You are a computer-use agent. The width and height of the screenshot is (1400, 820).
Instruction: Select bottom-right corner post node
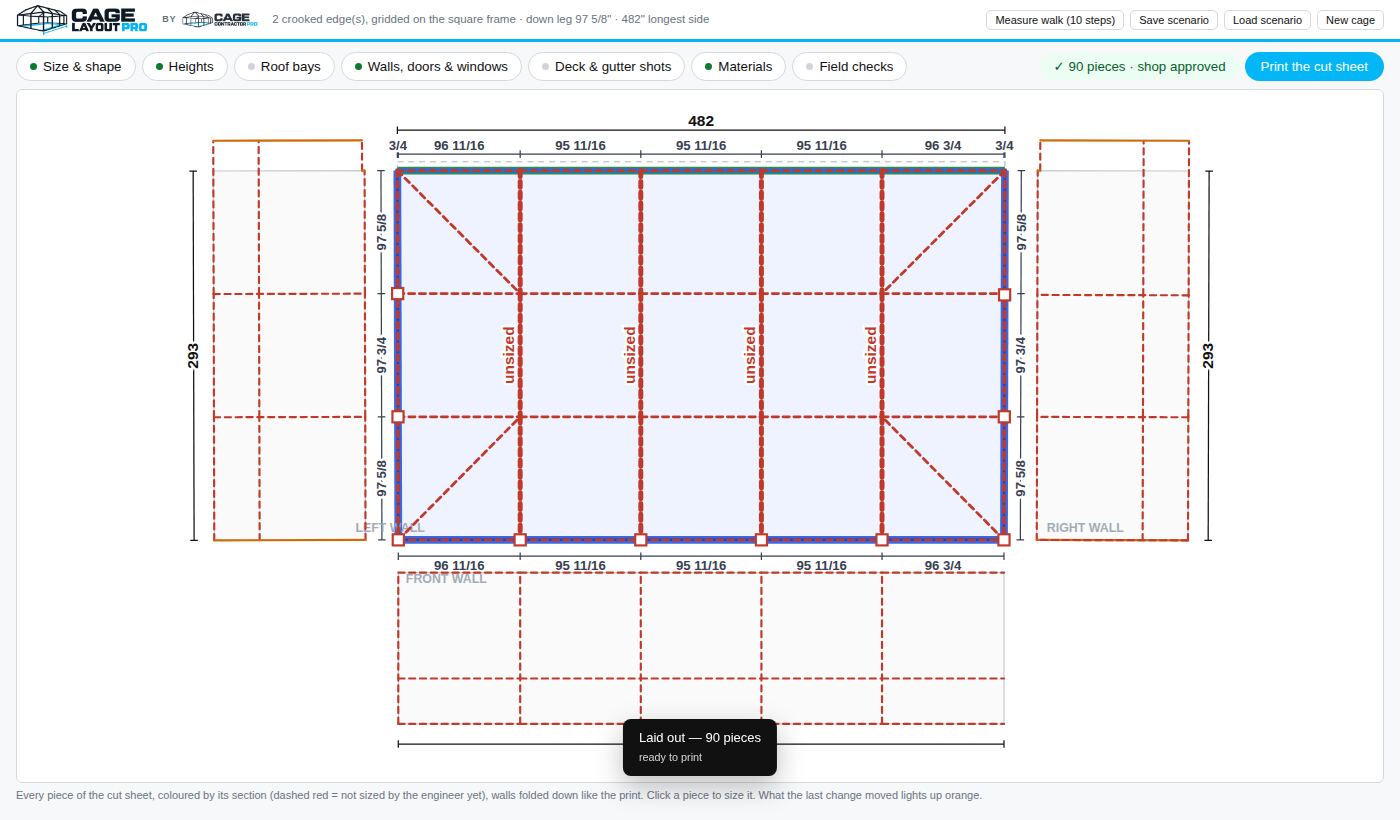(1004, 540)
